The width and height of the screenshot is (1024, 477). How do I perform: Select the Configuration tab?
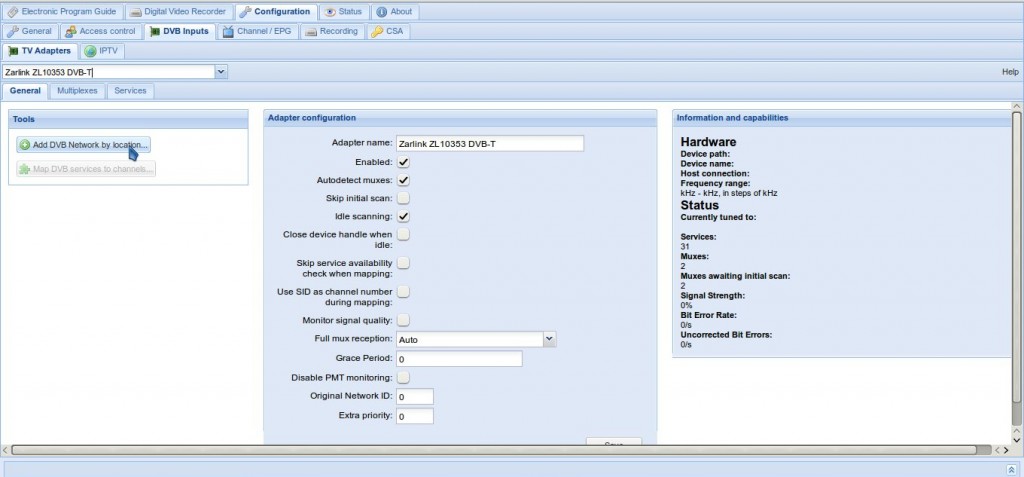pos(276,12)
